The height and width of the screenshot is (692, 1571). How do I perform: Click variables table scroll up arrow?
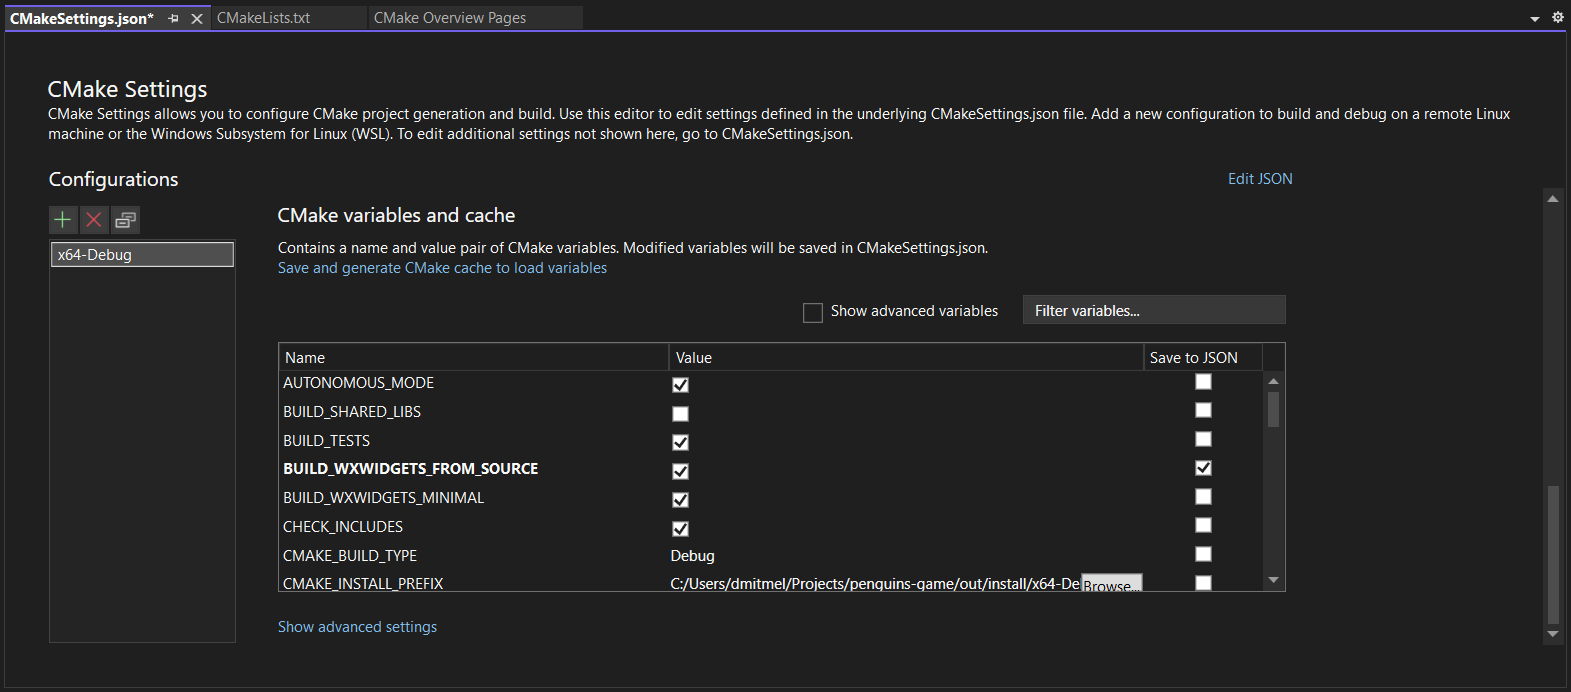click(1273, 381)
